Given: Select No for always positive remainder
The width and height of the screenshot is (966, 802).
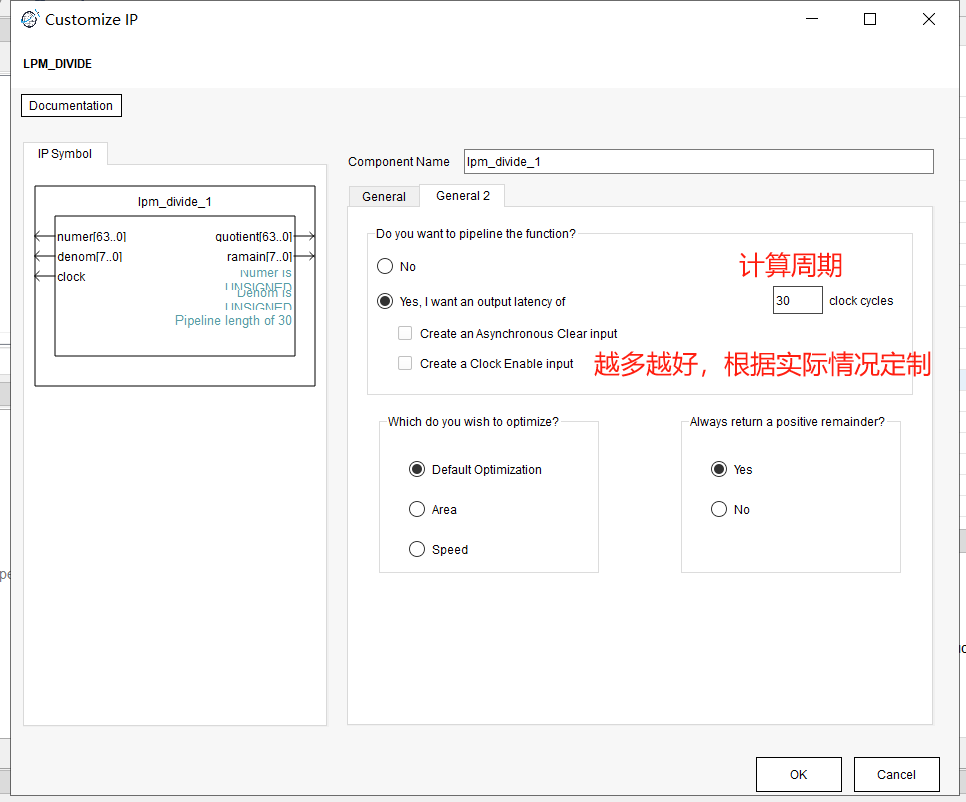Looking at the screenshot, I should 719,510.
